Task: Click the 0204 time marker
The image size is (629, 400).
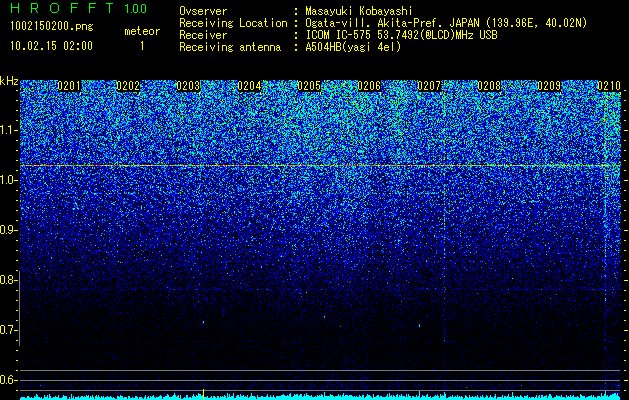Action: coord(249,86)
